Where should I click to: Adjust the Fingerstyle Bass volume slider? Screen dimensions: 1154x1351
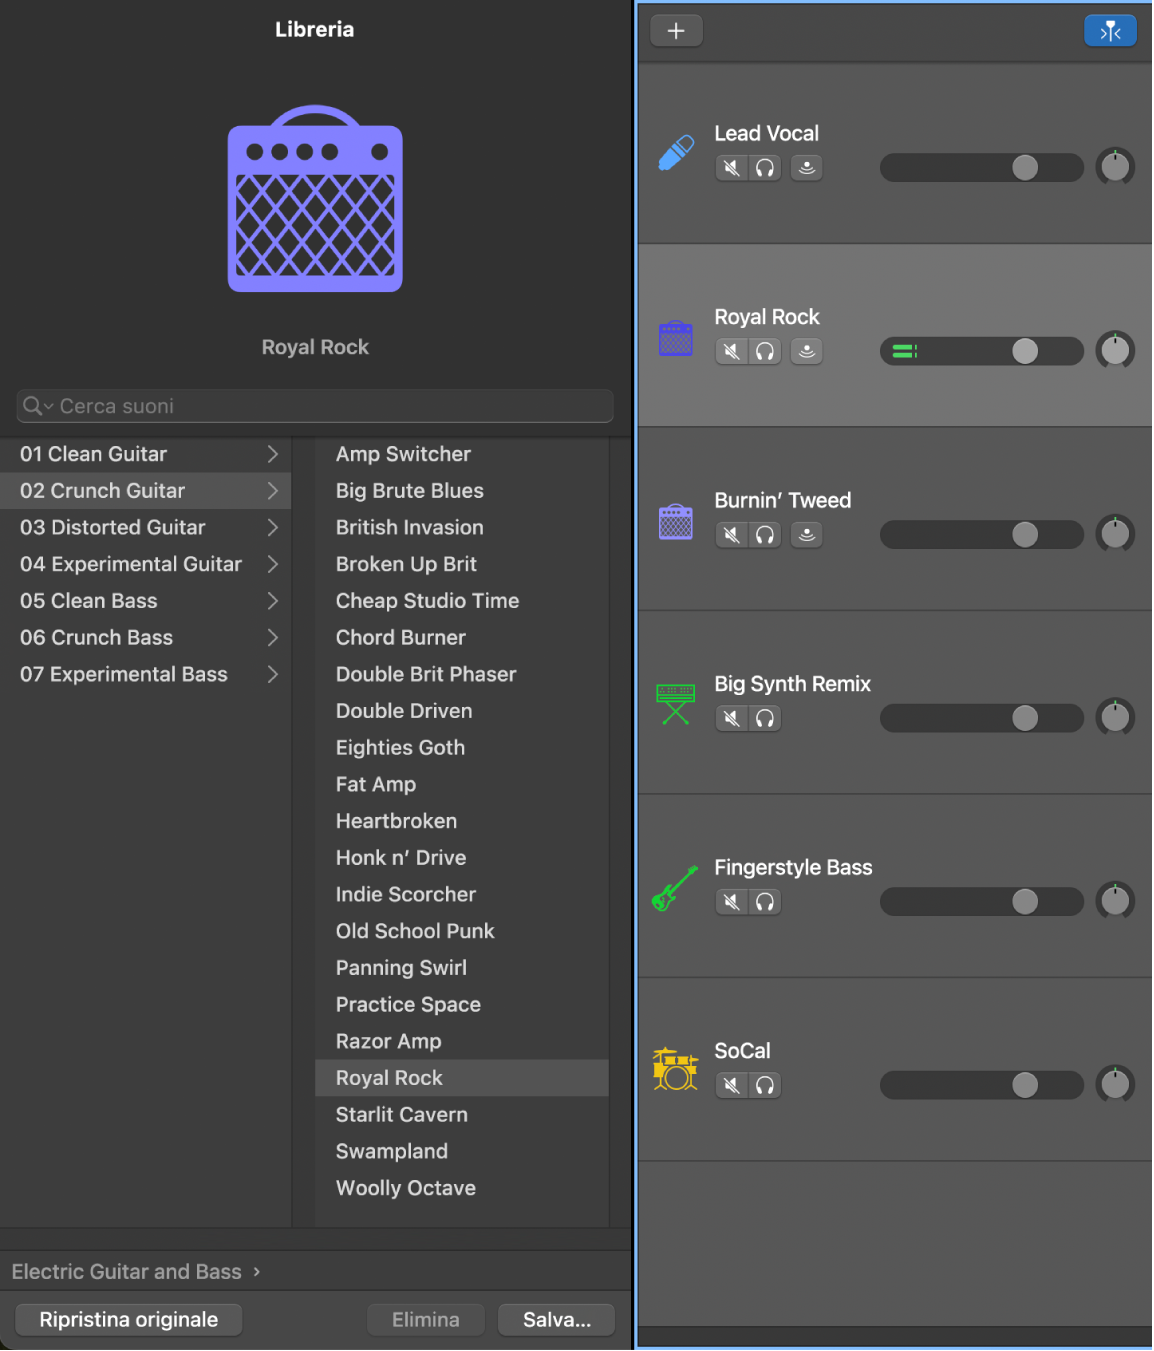(1024, 902)
